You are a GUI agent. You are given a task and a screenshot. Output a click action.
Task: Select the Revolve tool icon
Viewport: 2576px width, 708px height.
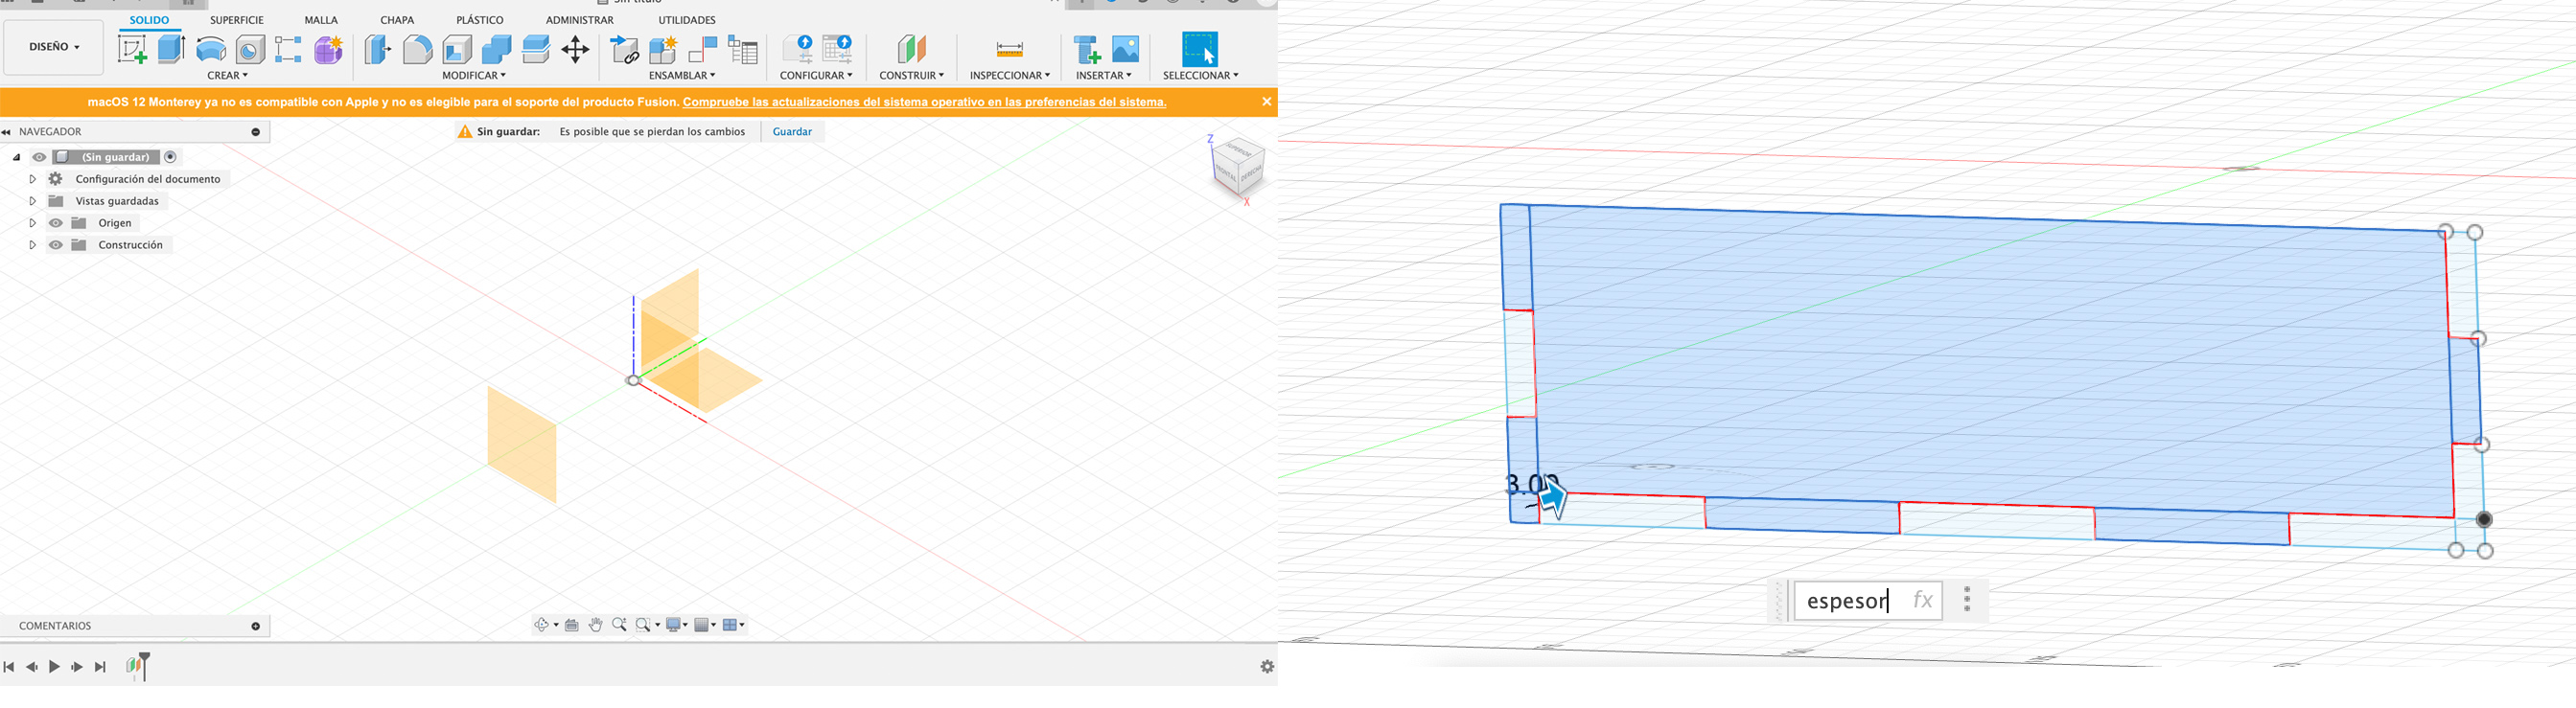211,49
